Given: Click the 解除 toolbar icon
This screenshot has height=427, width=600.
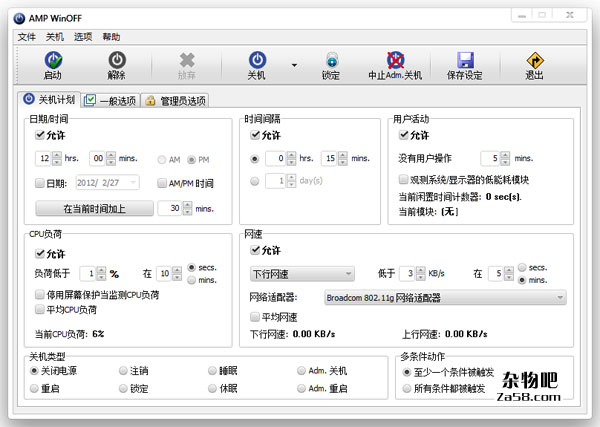Looking at the screenshot, I should point(117,60).
